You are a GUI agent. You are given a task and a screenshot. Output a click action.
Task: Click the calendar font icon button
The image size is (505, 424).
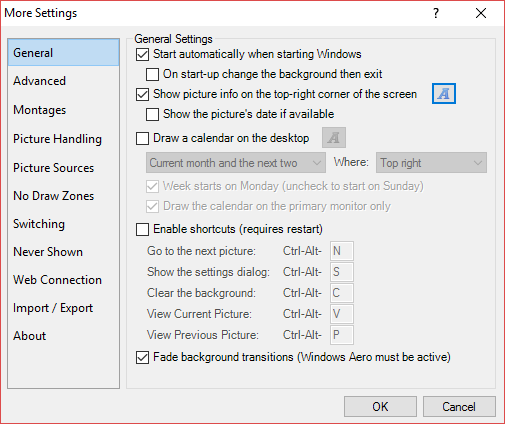pyautogui.click(x=334, y=137)
